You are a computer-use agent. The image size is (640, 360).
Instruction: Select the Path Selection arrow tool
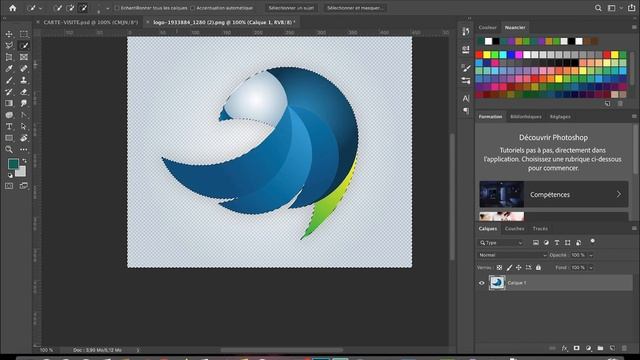pyautogui.click(x=24, y=127)
